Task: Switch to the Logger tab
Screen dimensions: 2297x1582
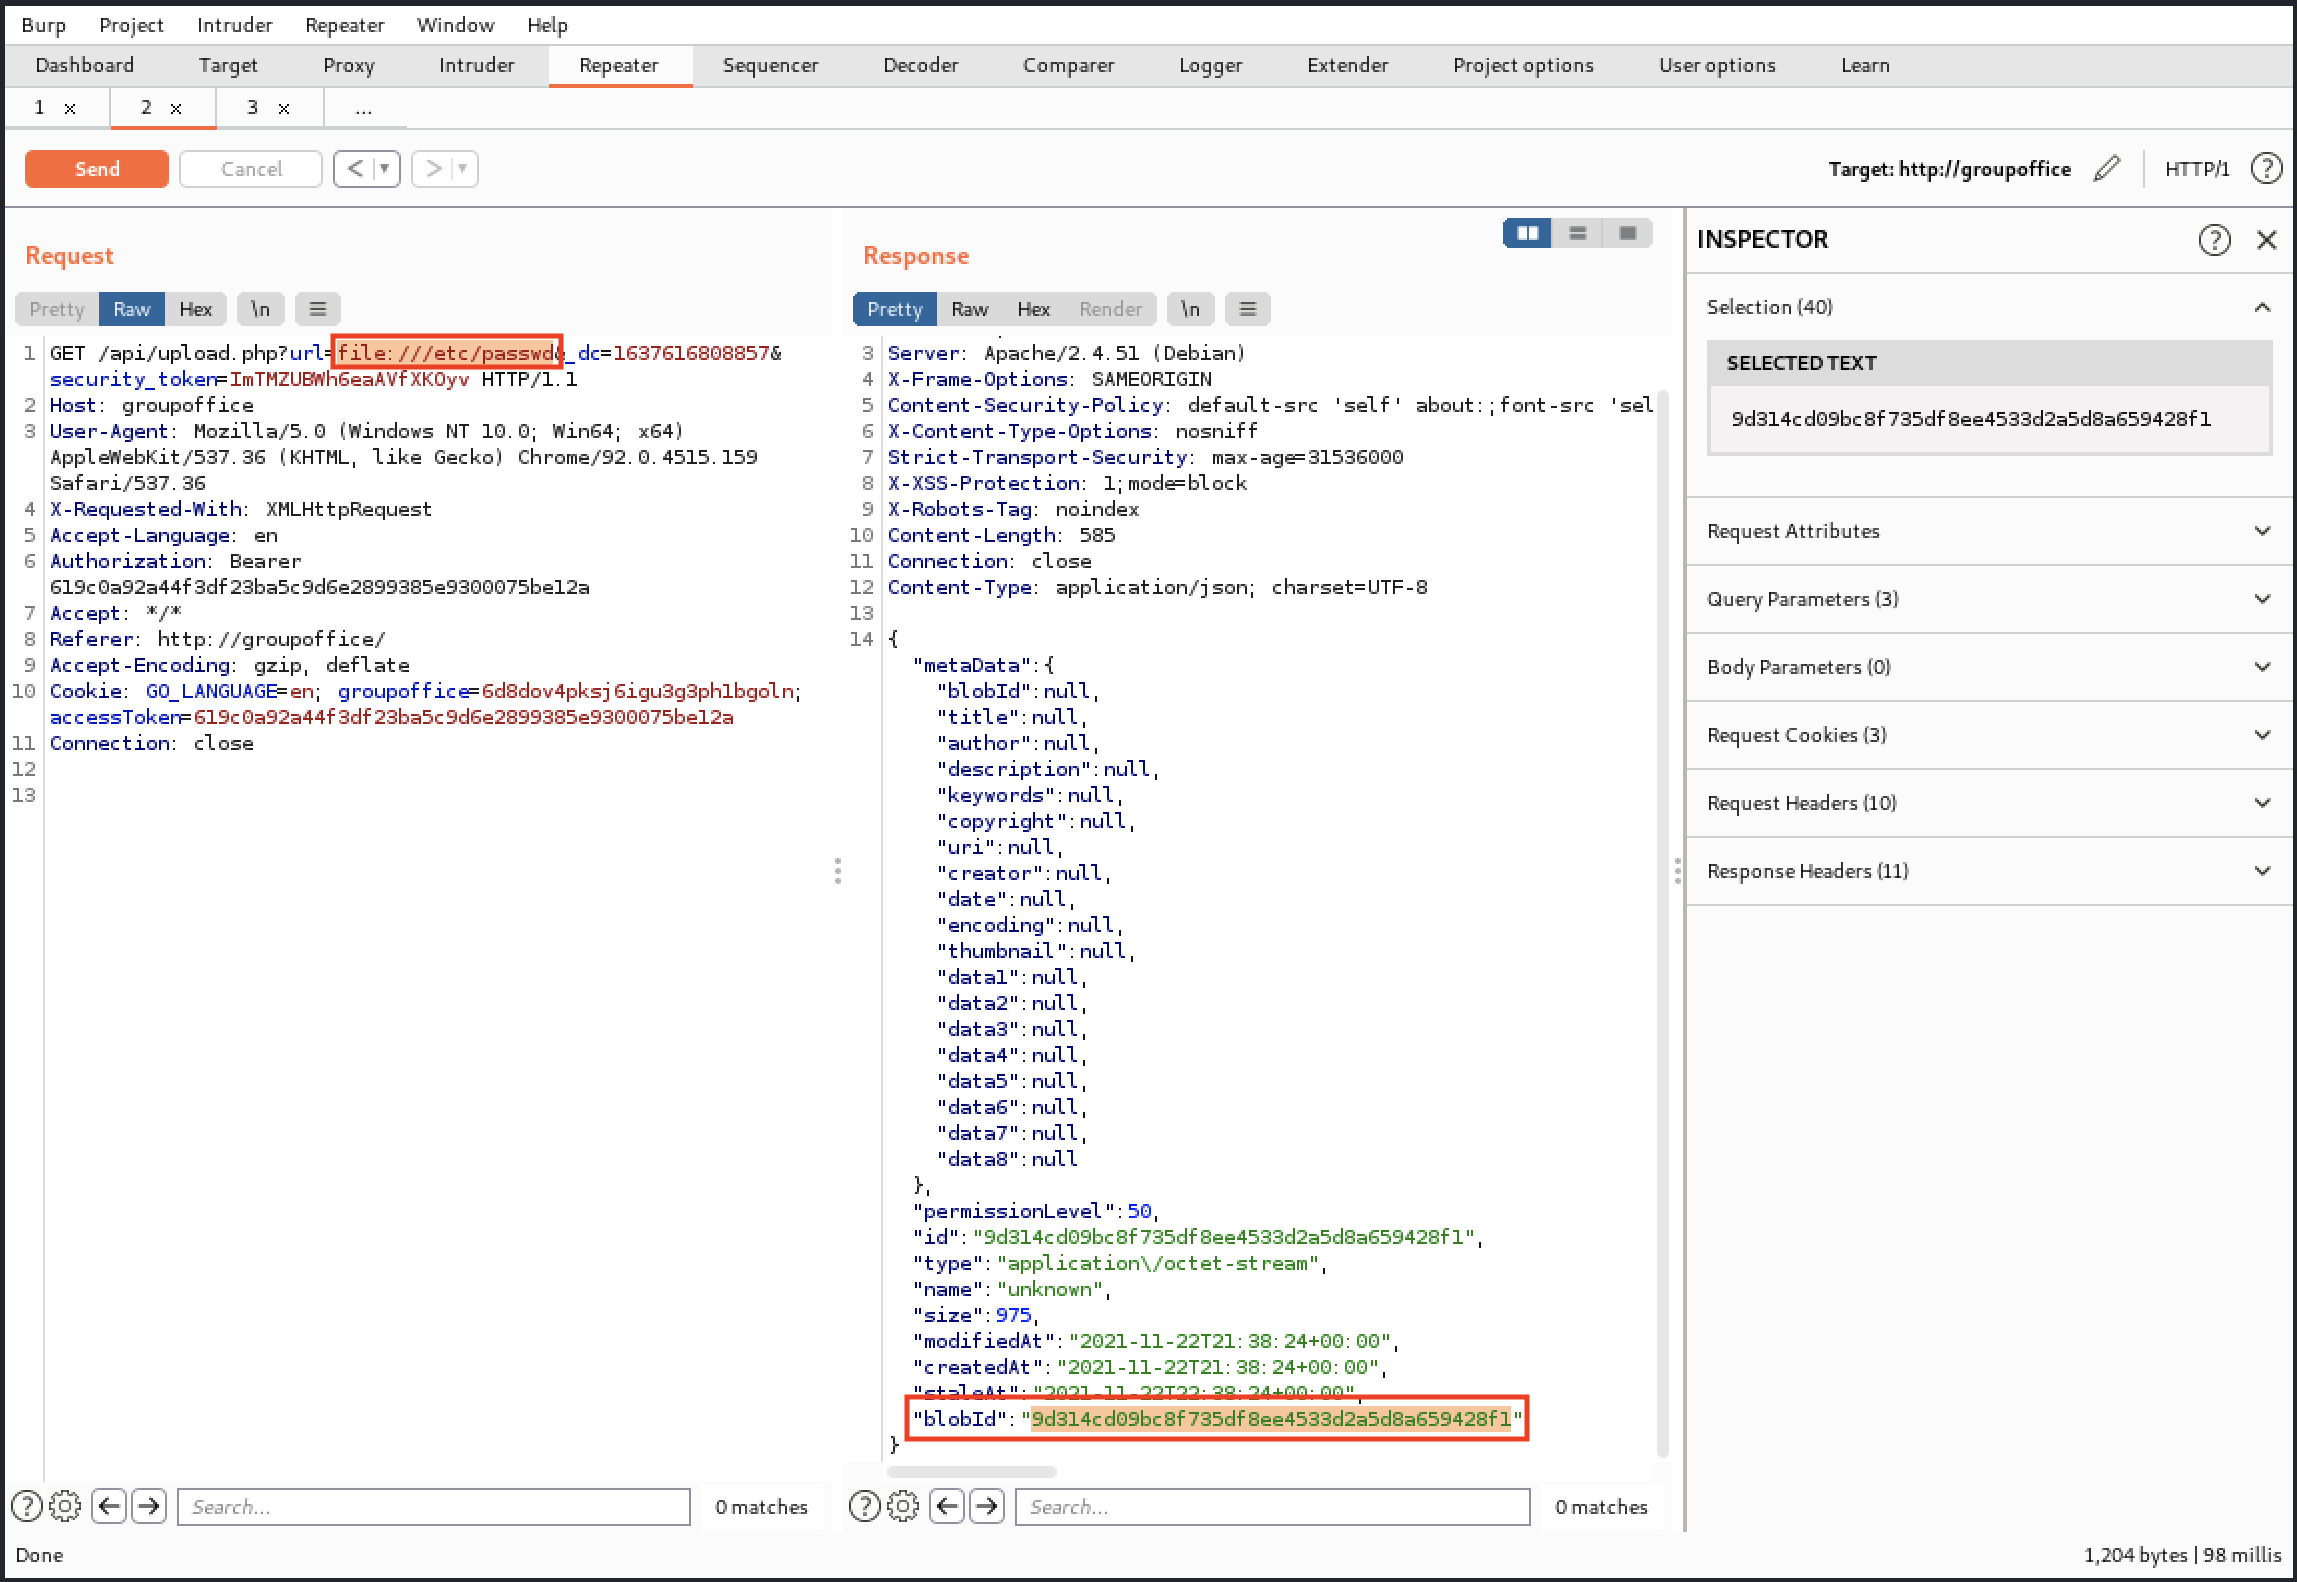Action: click(1210, 65)
